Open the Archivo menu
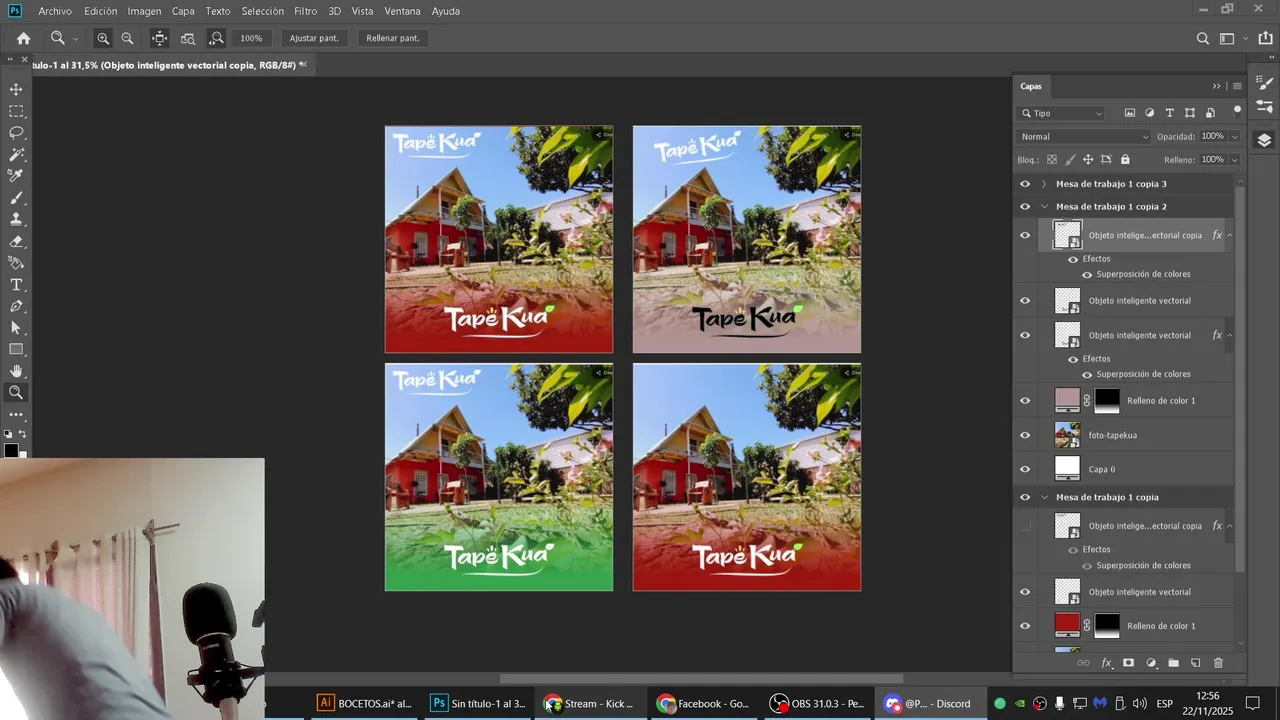The height and width of the screenshot is (720, 1280). point(55,11)
